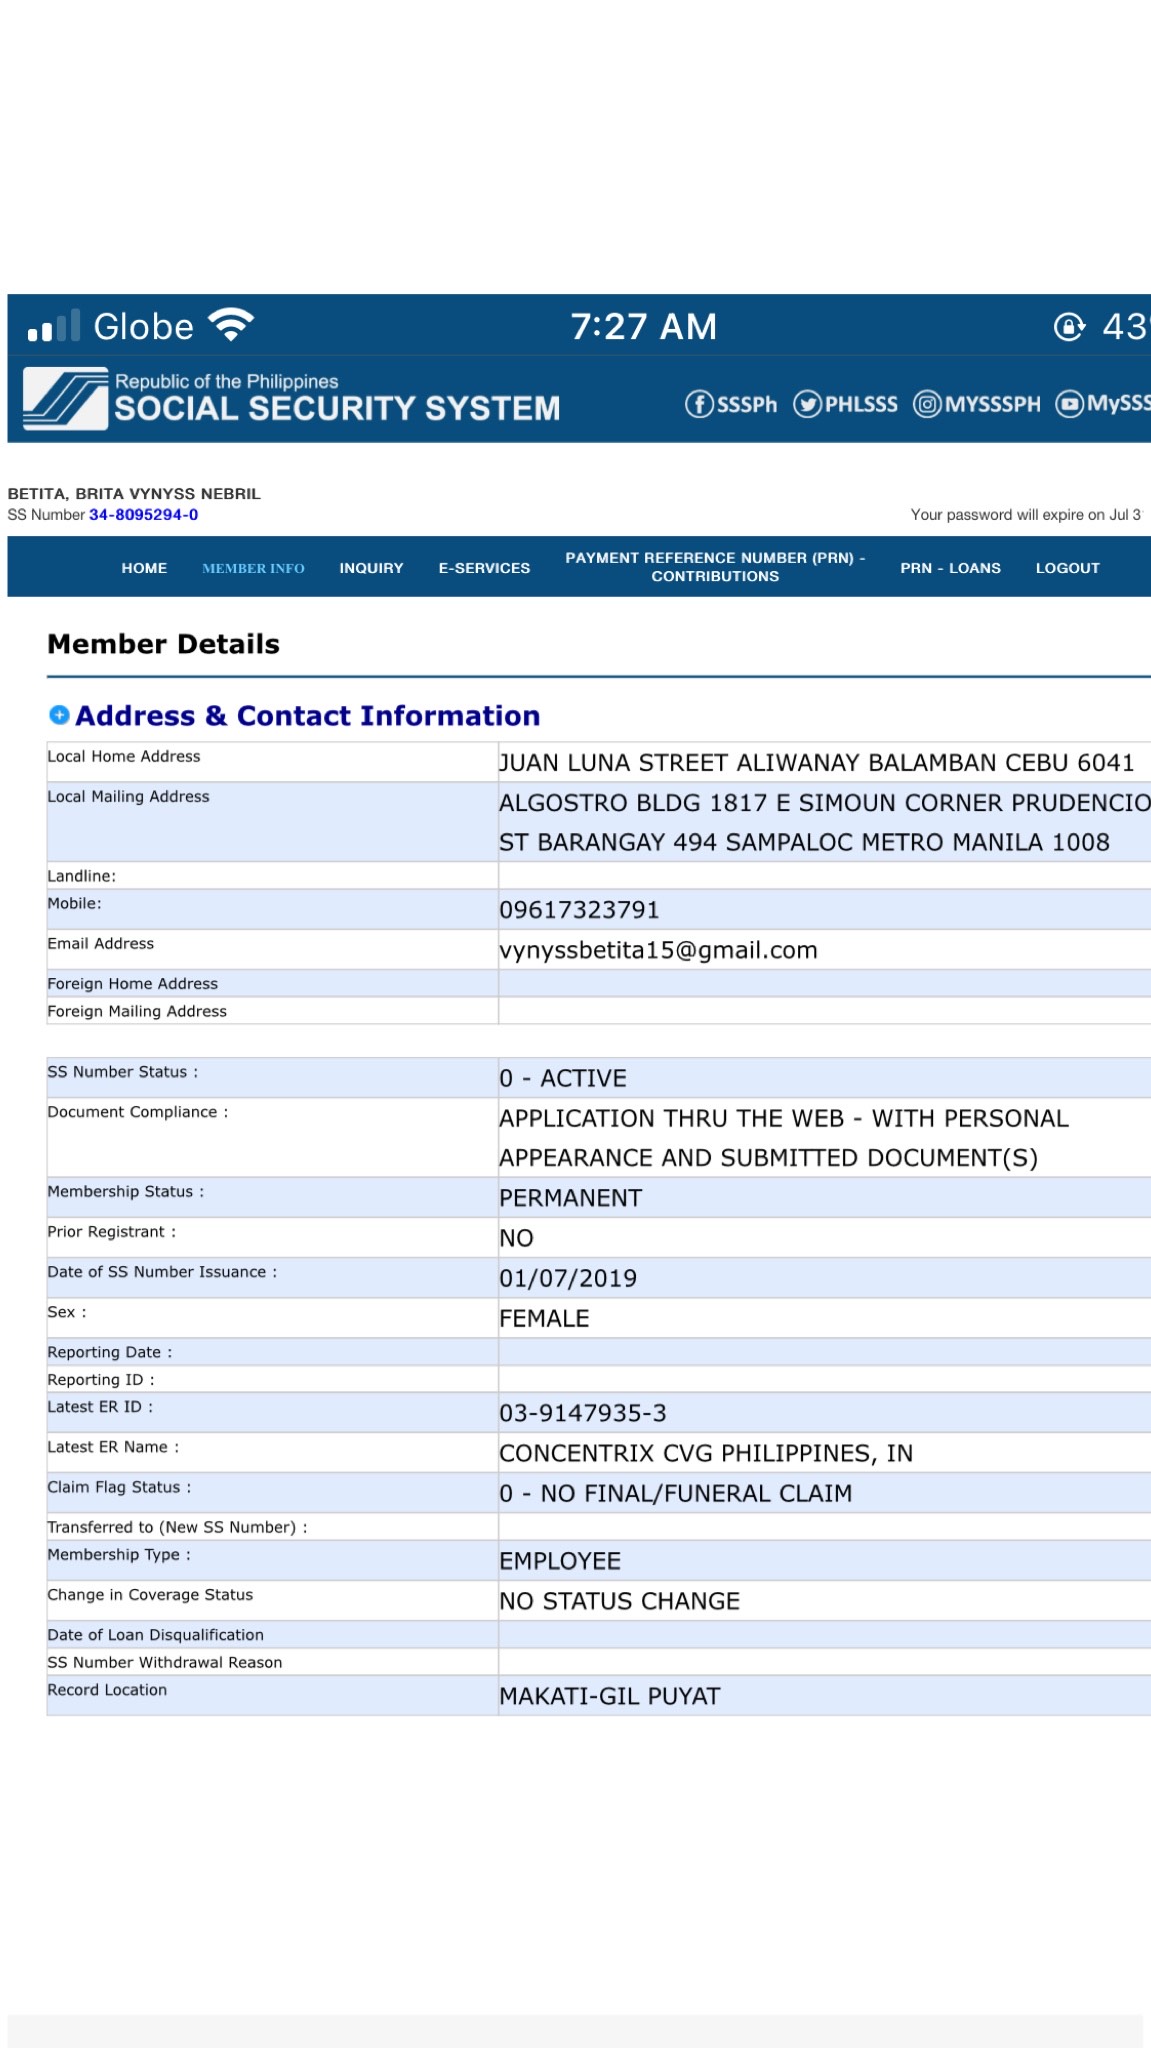Go to the HOME menu item
Viewport: 1151px width, 2048px height.
point(144,568)
